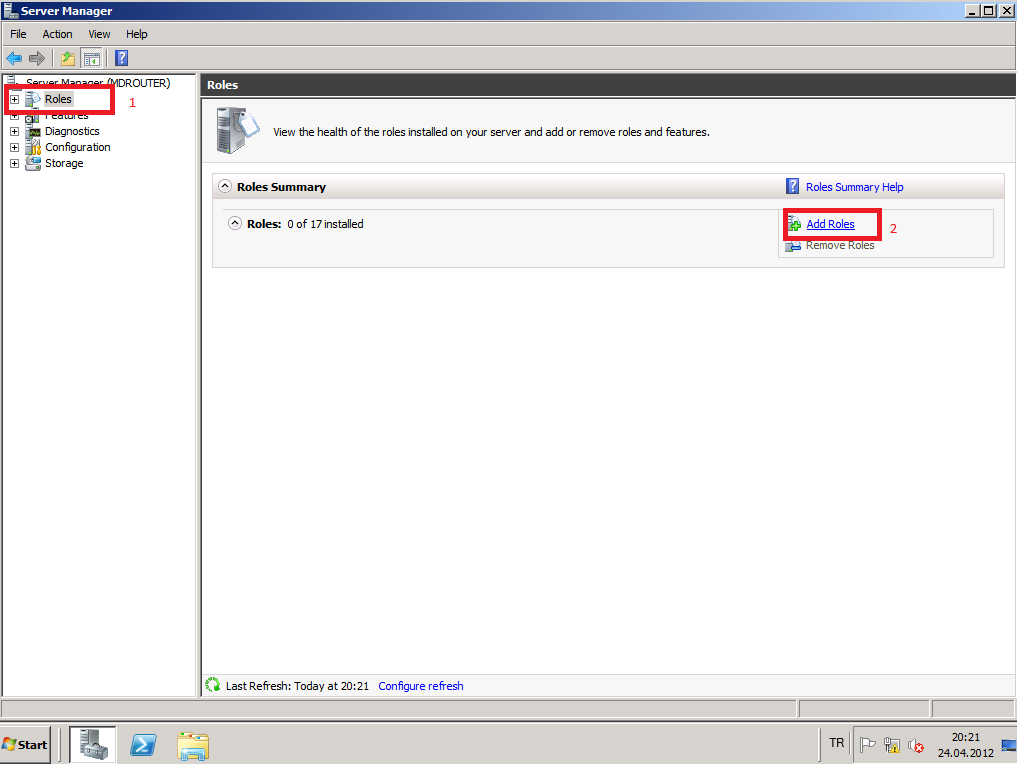Collapse the Roles: 0 of 17 installed chevron
Image resolution: width=1017 pixels, height=764 pixels.
click(x=235, y=224)
